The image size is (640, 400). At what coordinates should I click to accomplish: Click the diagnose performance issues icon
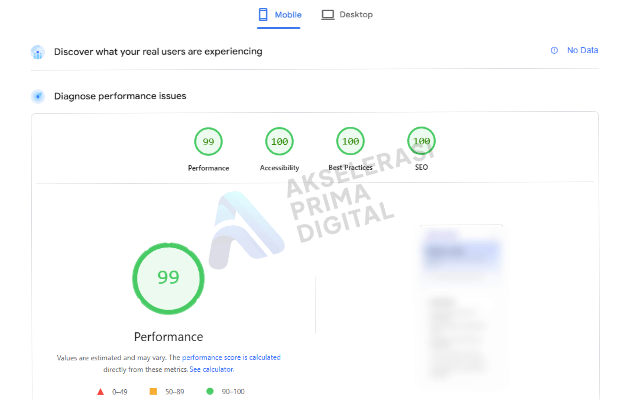click(38, 96)
